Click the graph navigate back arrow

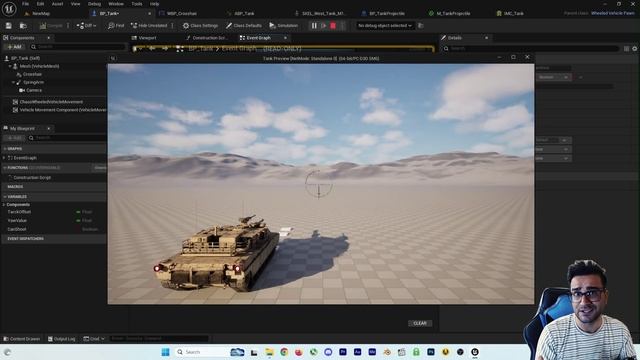pos(152,49)
